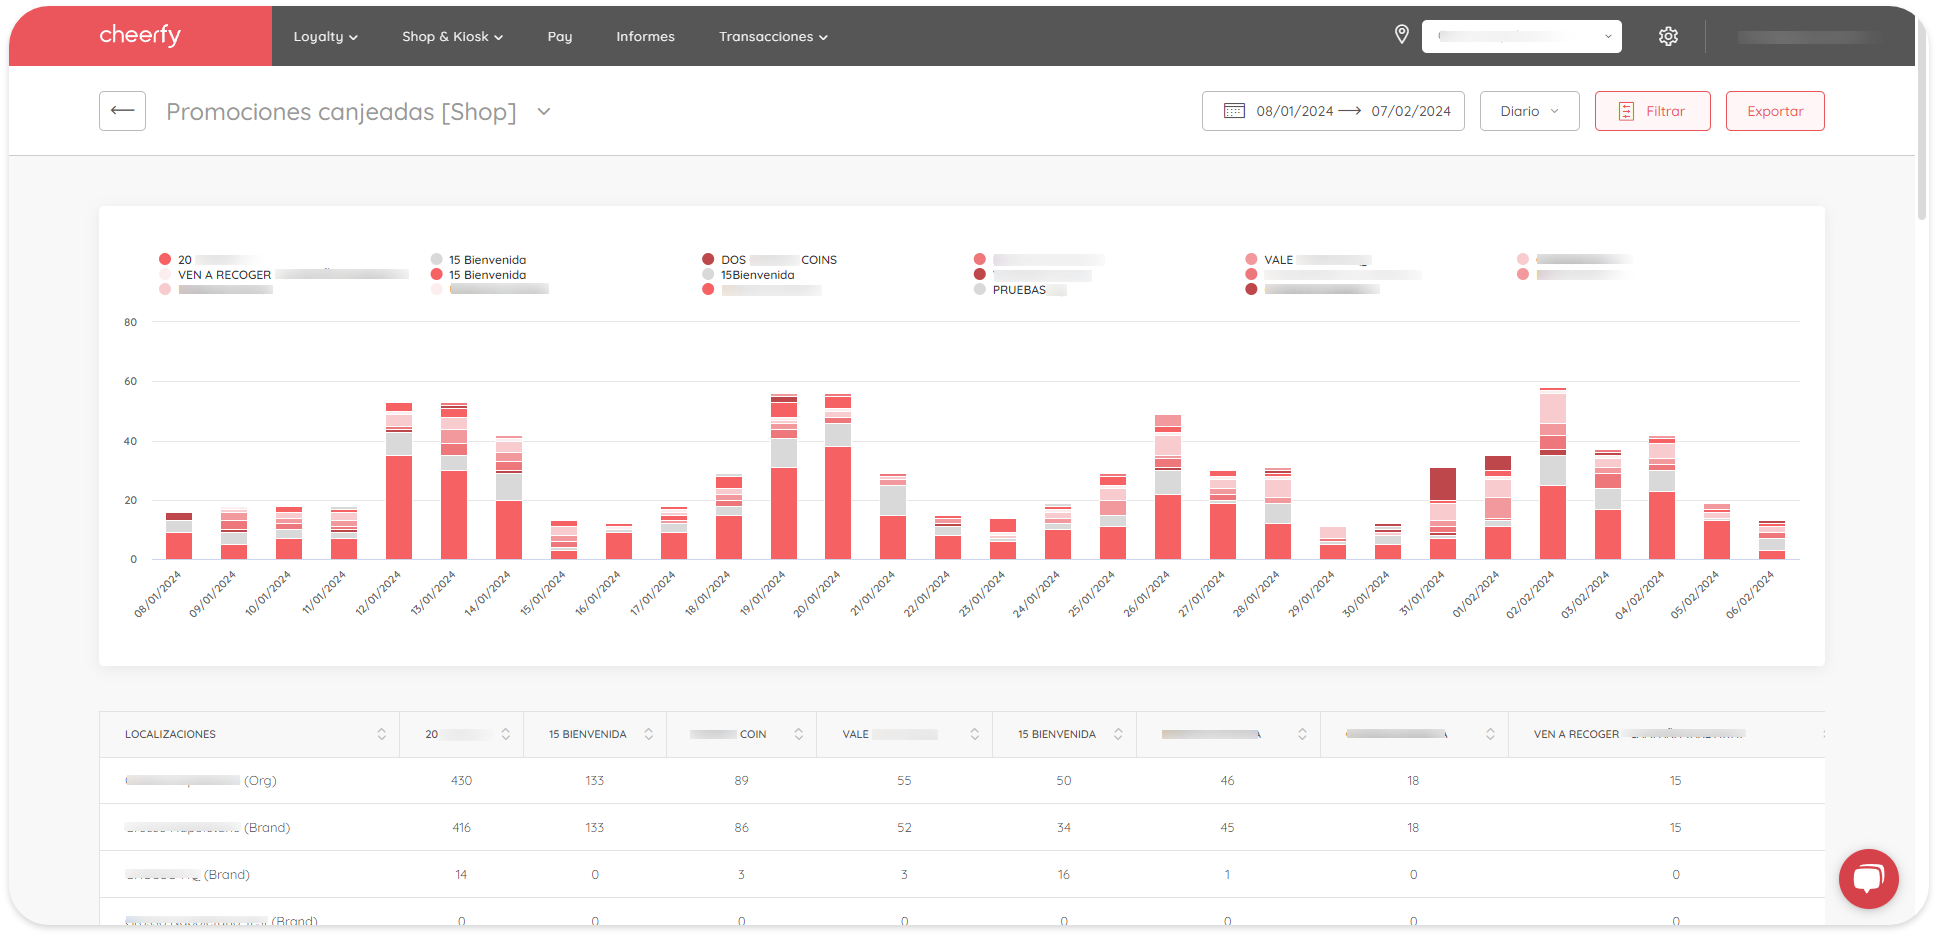Open the date range picker
1938x937 pixels.
[x=1333, y=111]
